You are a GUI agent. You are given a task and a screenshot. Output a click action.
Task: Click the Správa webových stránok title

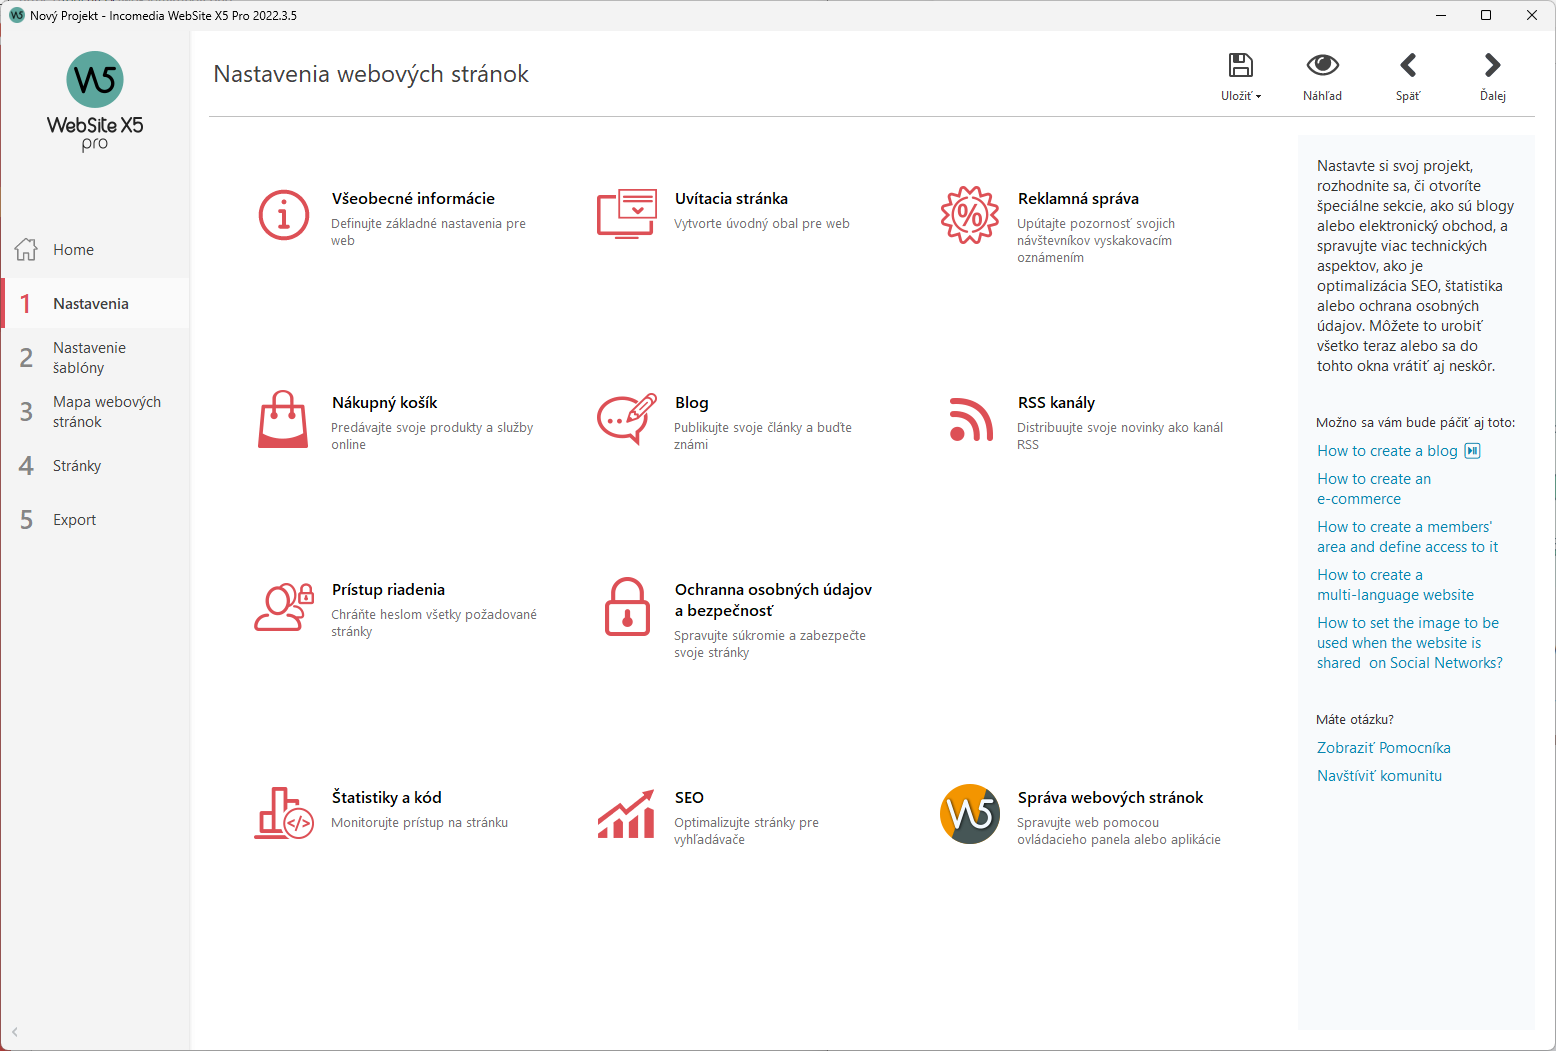pos(1110,798)
